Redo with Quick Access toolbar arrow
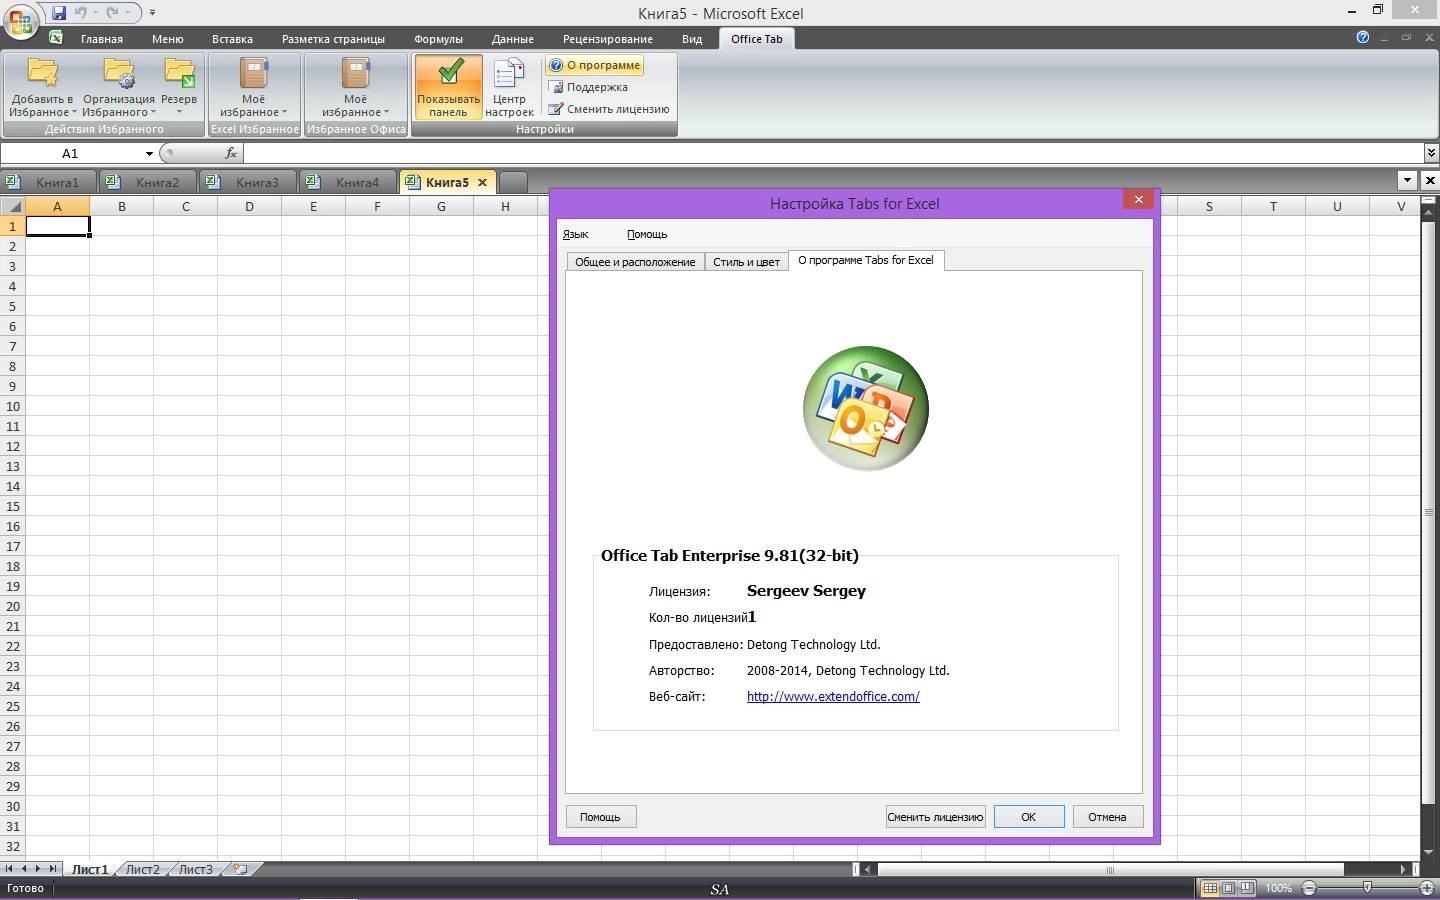Screen dimensions: 1440x900 click(112, 13)
